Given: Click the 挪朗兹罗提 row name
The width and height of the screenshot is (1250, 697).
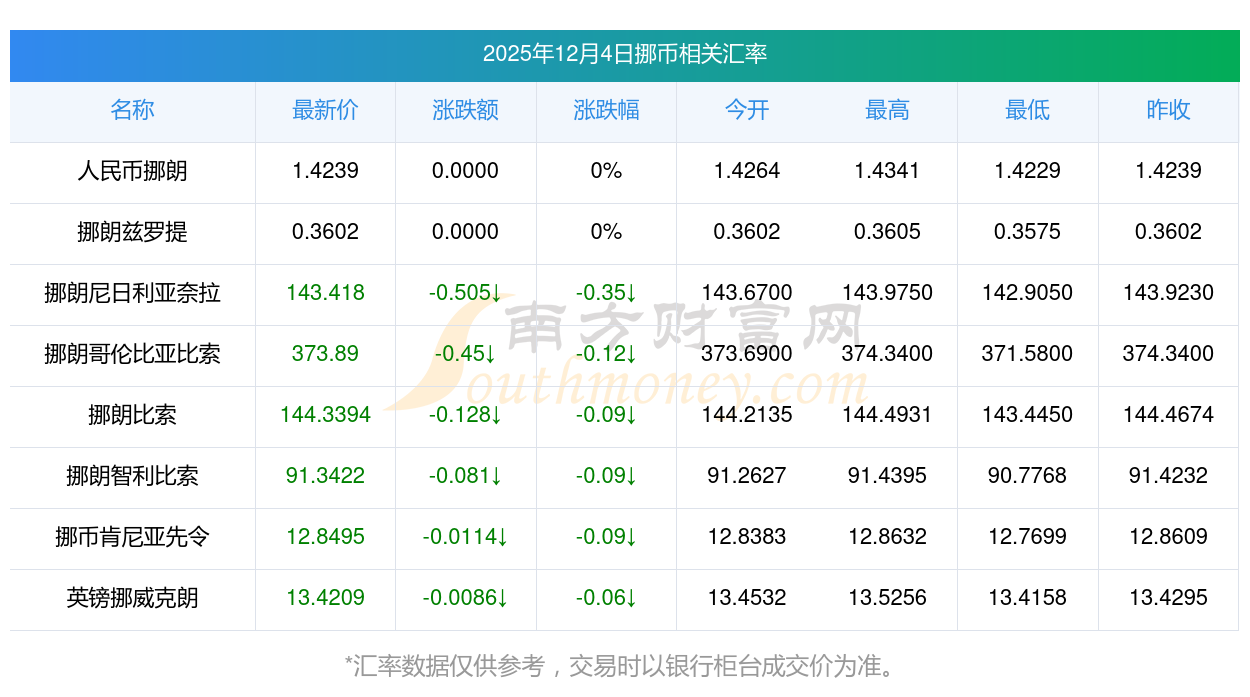Looking at the screenshot, I should click(132, 232).
